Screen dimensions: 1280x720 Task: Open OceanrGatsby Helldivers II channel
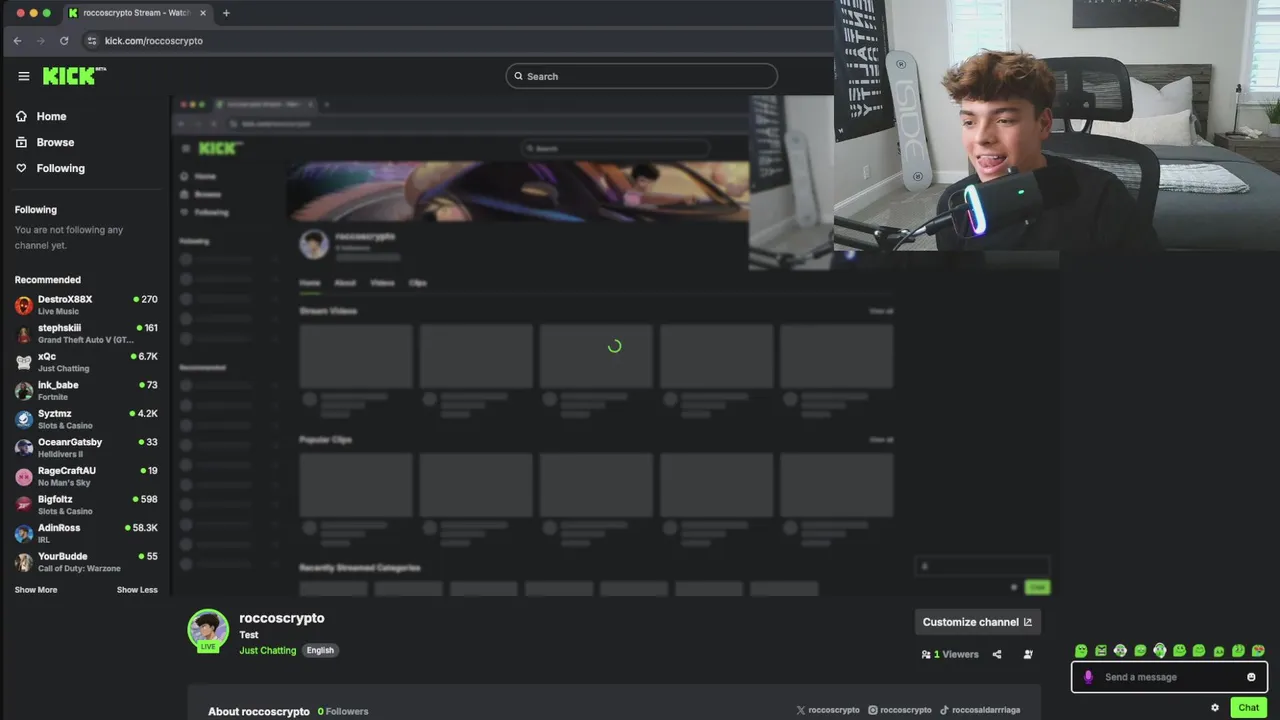pyautogui.click(x=86, y=447)
